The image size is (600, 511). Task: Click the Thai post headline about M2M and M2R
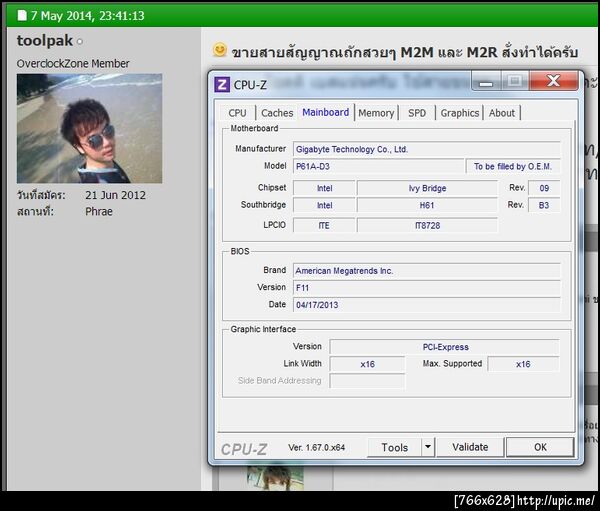pyautogui.click(x=404, y=52)
